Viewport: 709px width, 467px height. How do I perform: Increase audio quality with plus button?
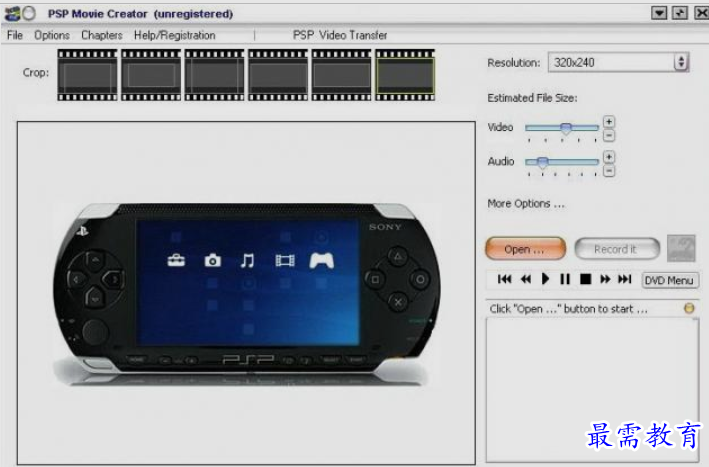(609, 157)
